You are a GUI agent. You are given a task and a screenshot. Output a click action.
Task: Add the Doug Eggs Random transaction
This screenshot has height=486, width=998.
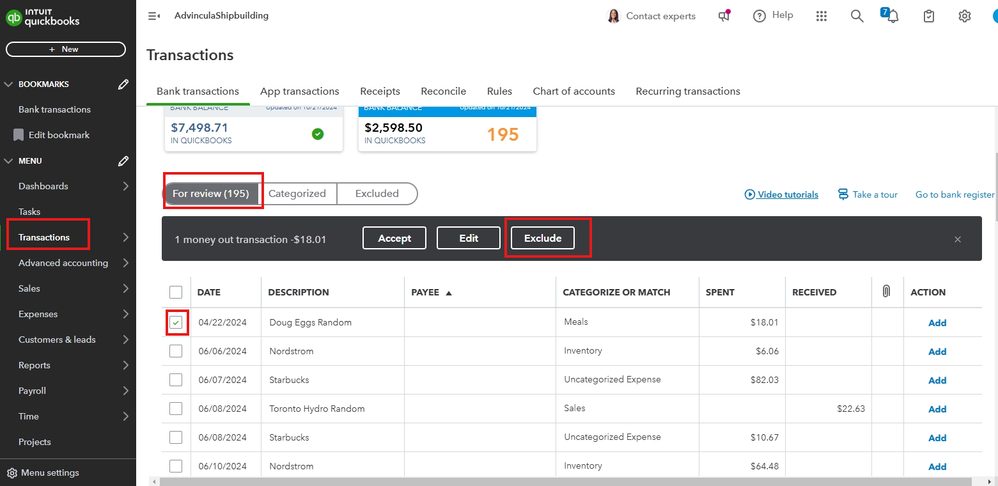coord(937,323)
